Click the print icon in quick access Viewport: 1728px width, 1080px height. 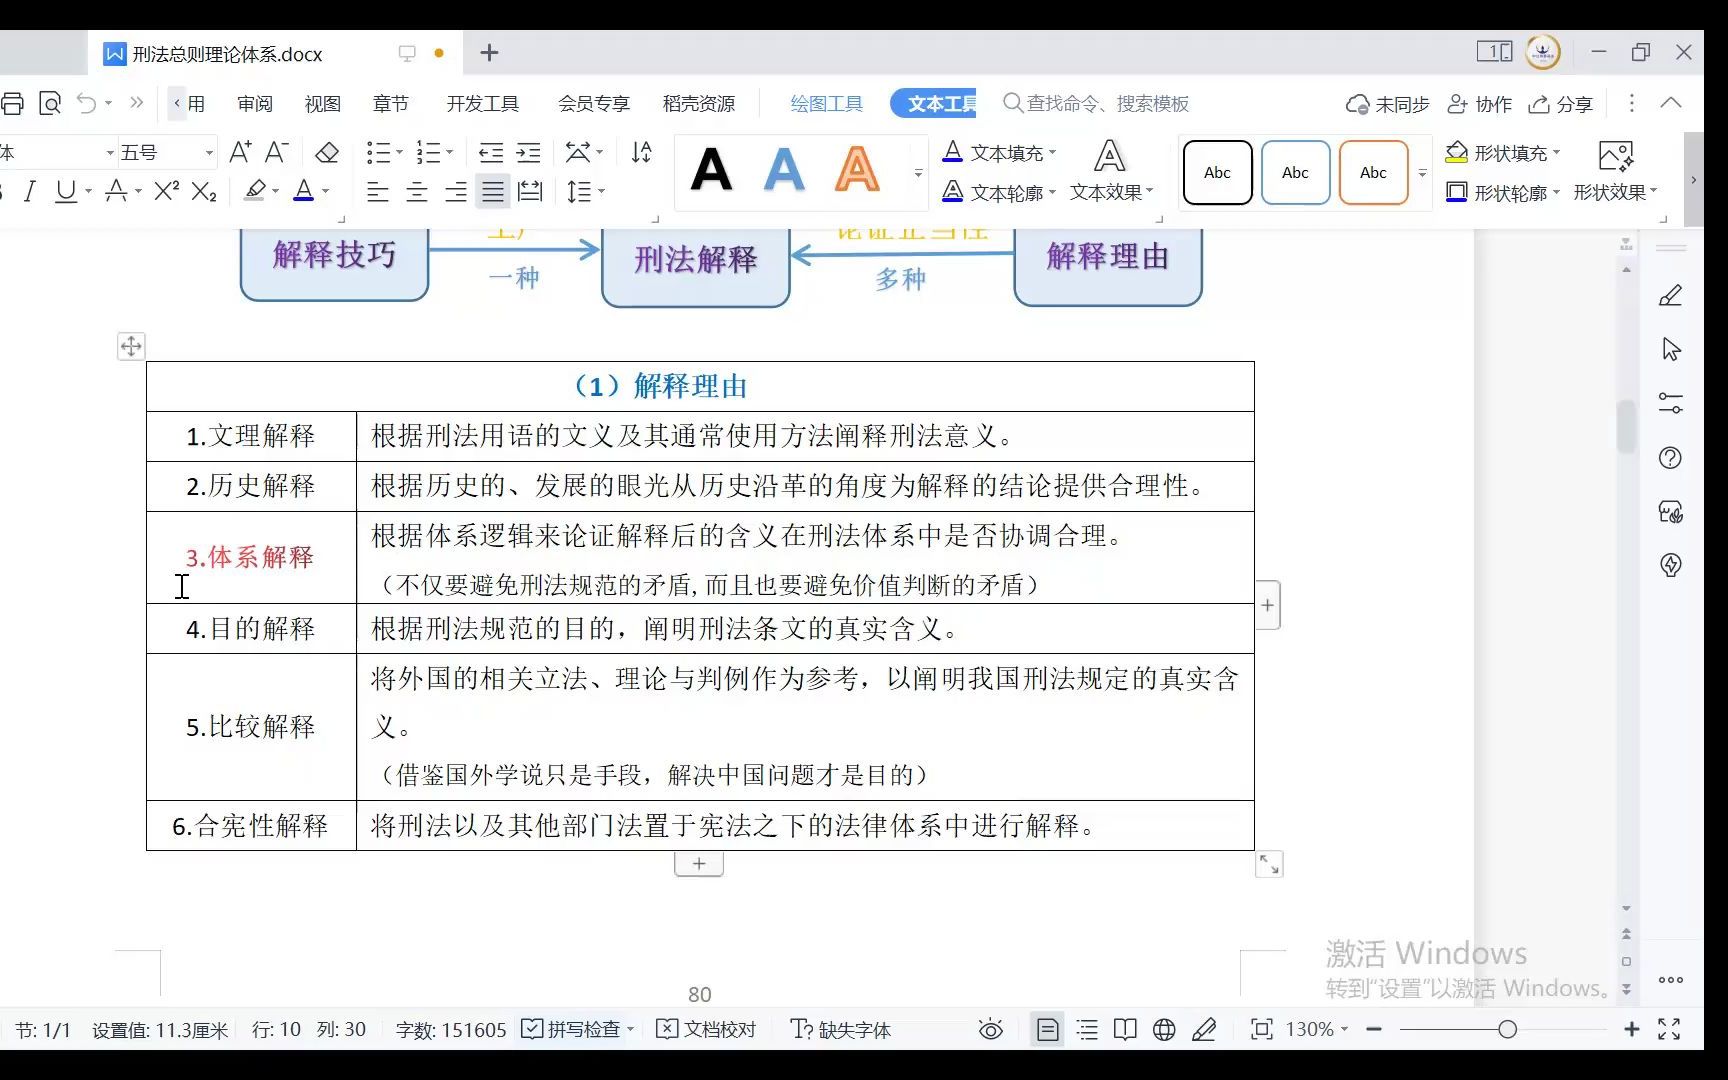12,103
